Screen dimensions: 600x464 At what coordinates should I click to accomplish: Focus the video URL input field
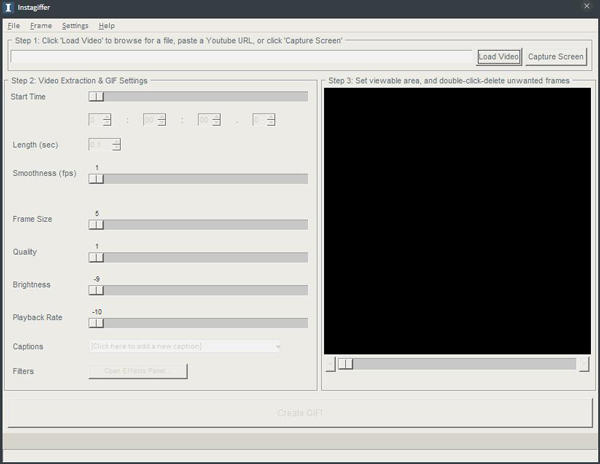coord(242,57)
